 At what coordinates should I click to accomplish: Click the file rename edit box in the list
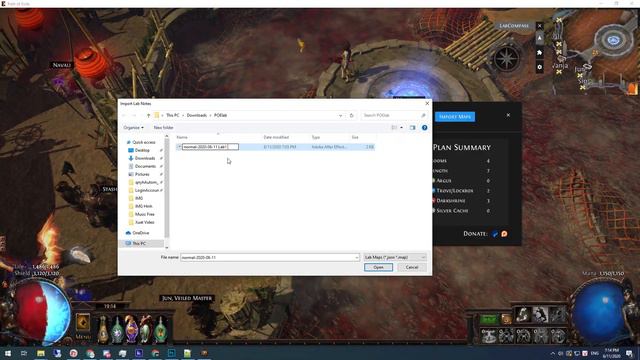[210, 147]
